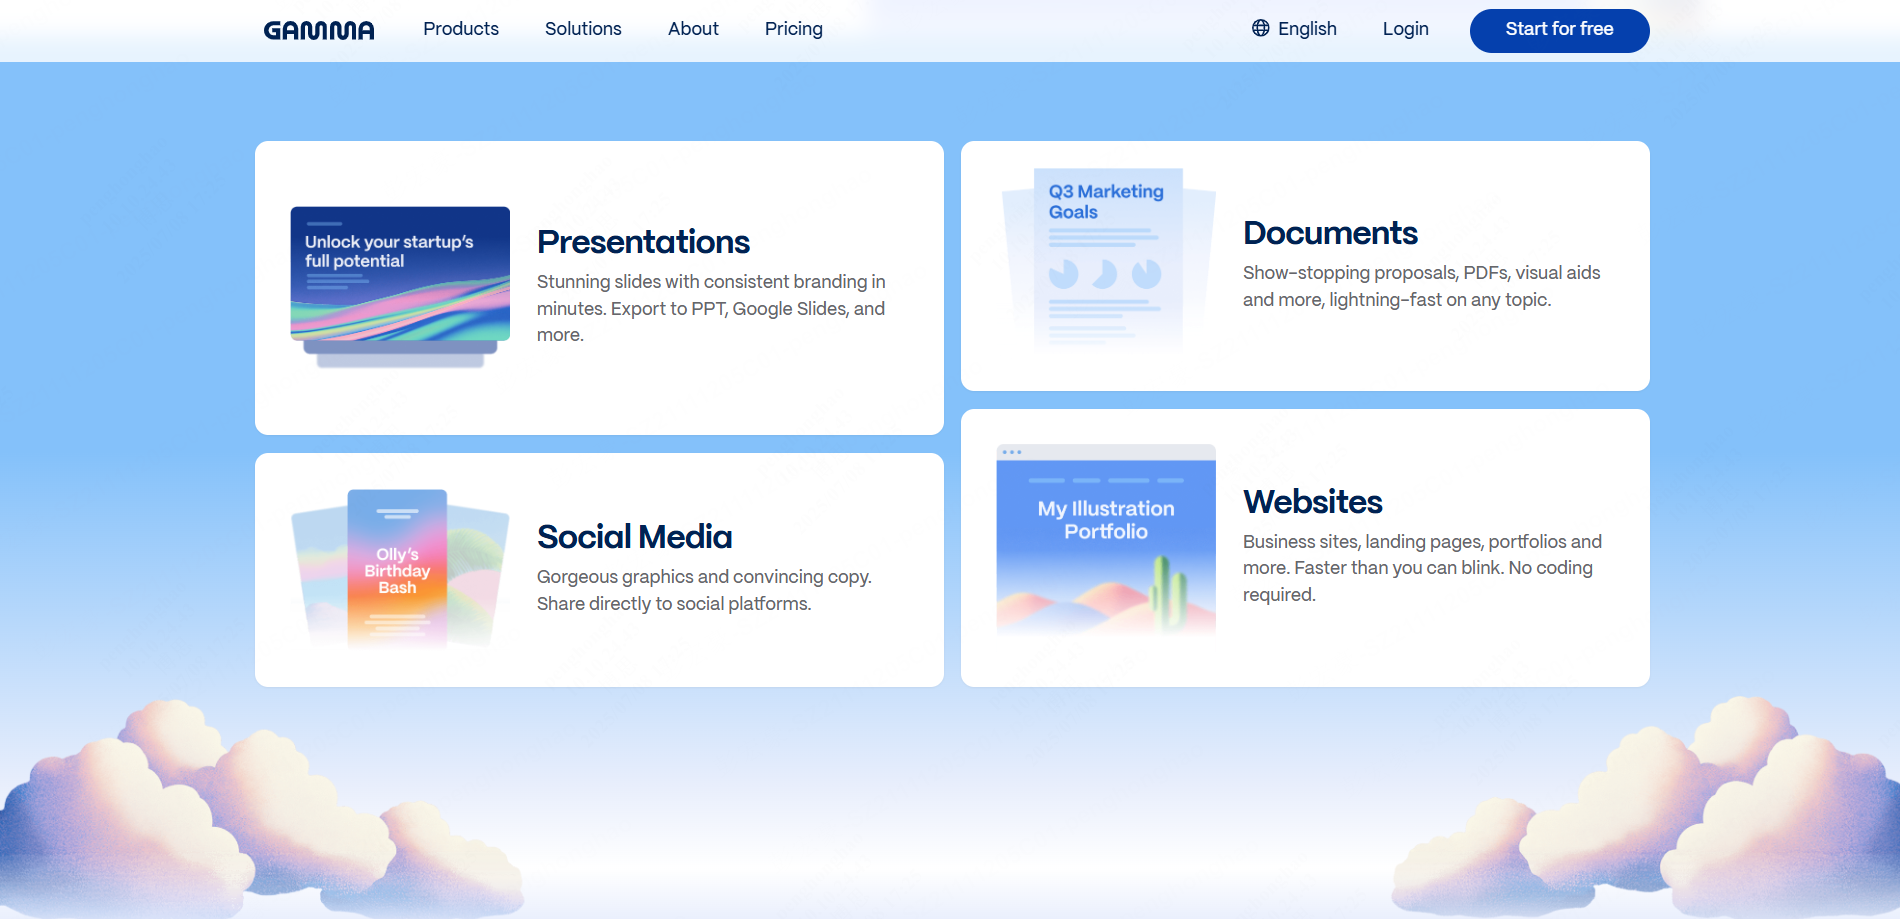
Task: Click 'Gorgeous graphics and convincing copy' text
Action: [704, 590]
